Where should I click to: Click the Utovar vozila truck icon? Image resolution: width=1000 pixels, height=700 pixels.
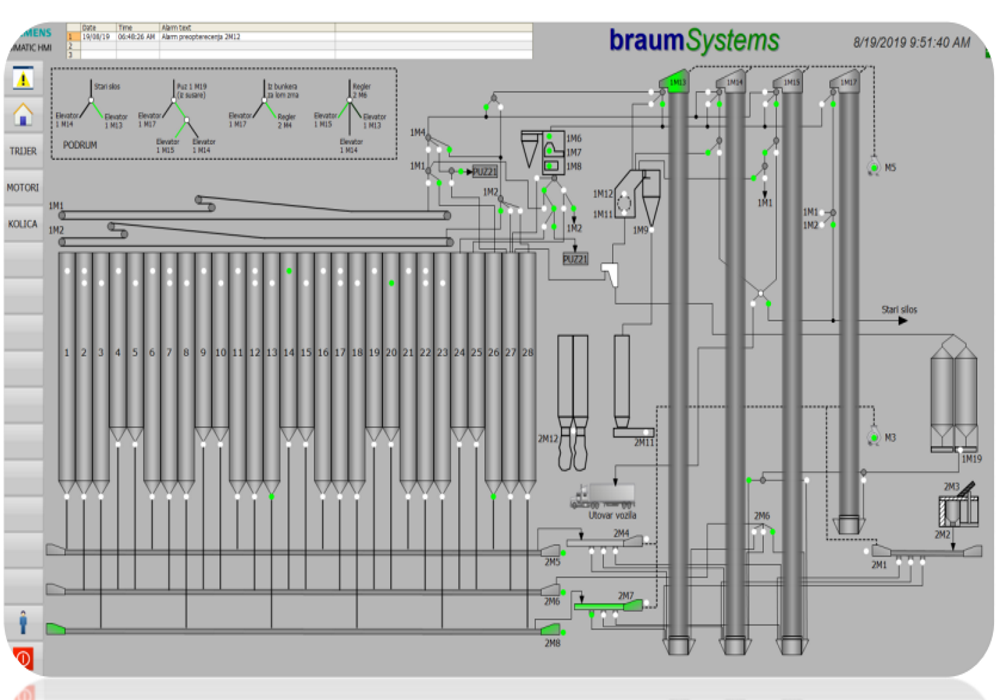602,495
